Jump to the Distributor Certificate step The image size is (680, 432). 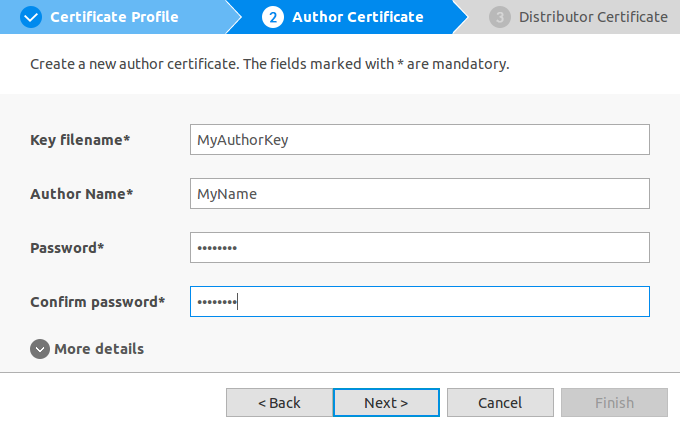592,17
